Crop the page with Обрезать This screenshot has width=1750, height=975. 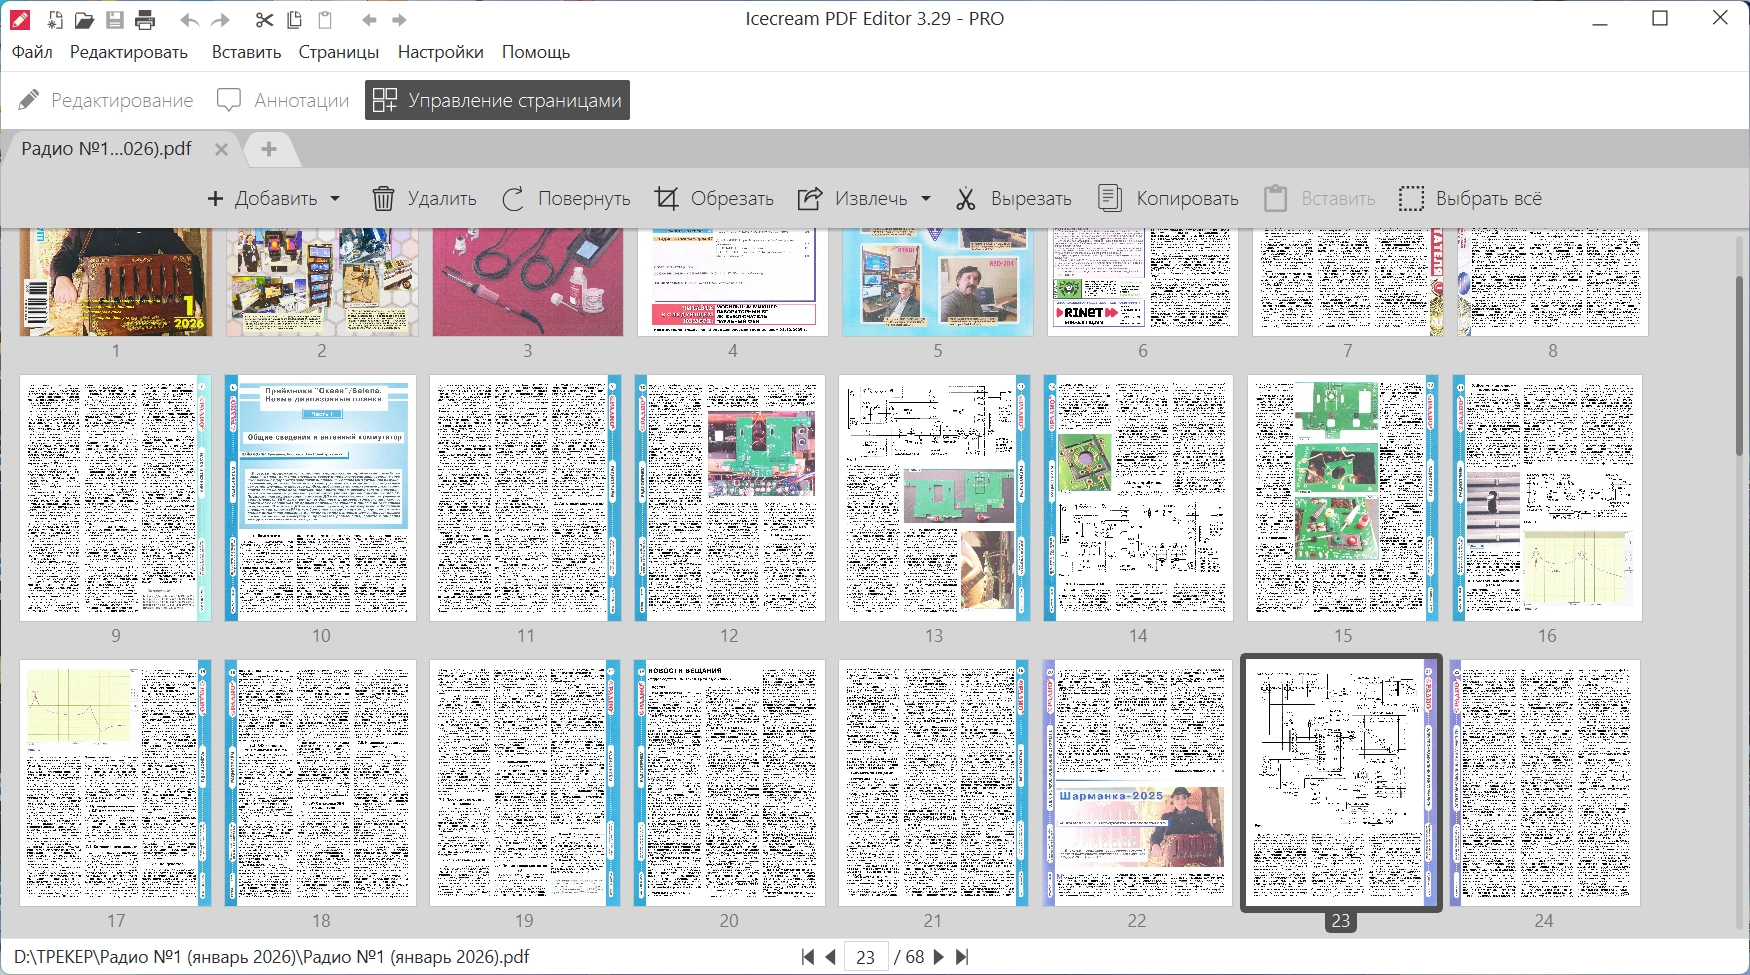click(x=714, y=199)
